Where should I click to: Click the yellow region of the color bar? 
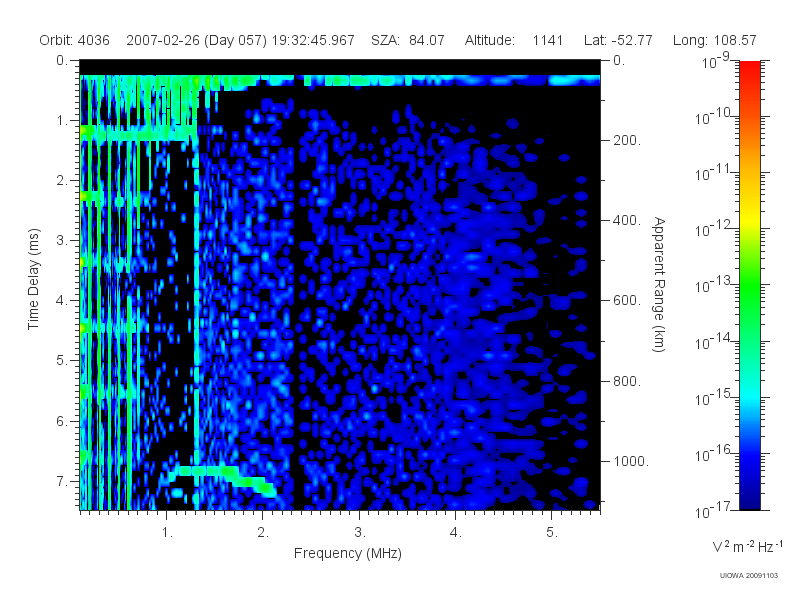point(750,217)
